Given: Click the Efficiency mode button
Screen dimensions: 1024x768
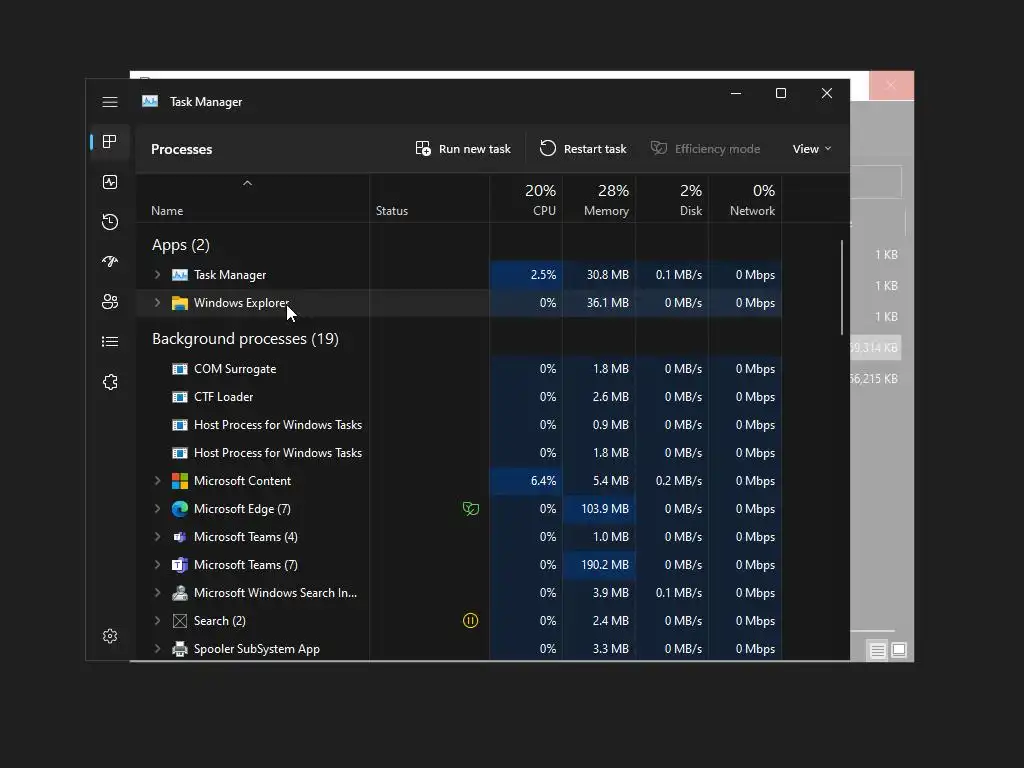Looking at the screenshot, I should click(x=705, y=149).
